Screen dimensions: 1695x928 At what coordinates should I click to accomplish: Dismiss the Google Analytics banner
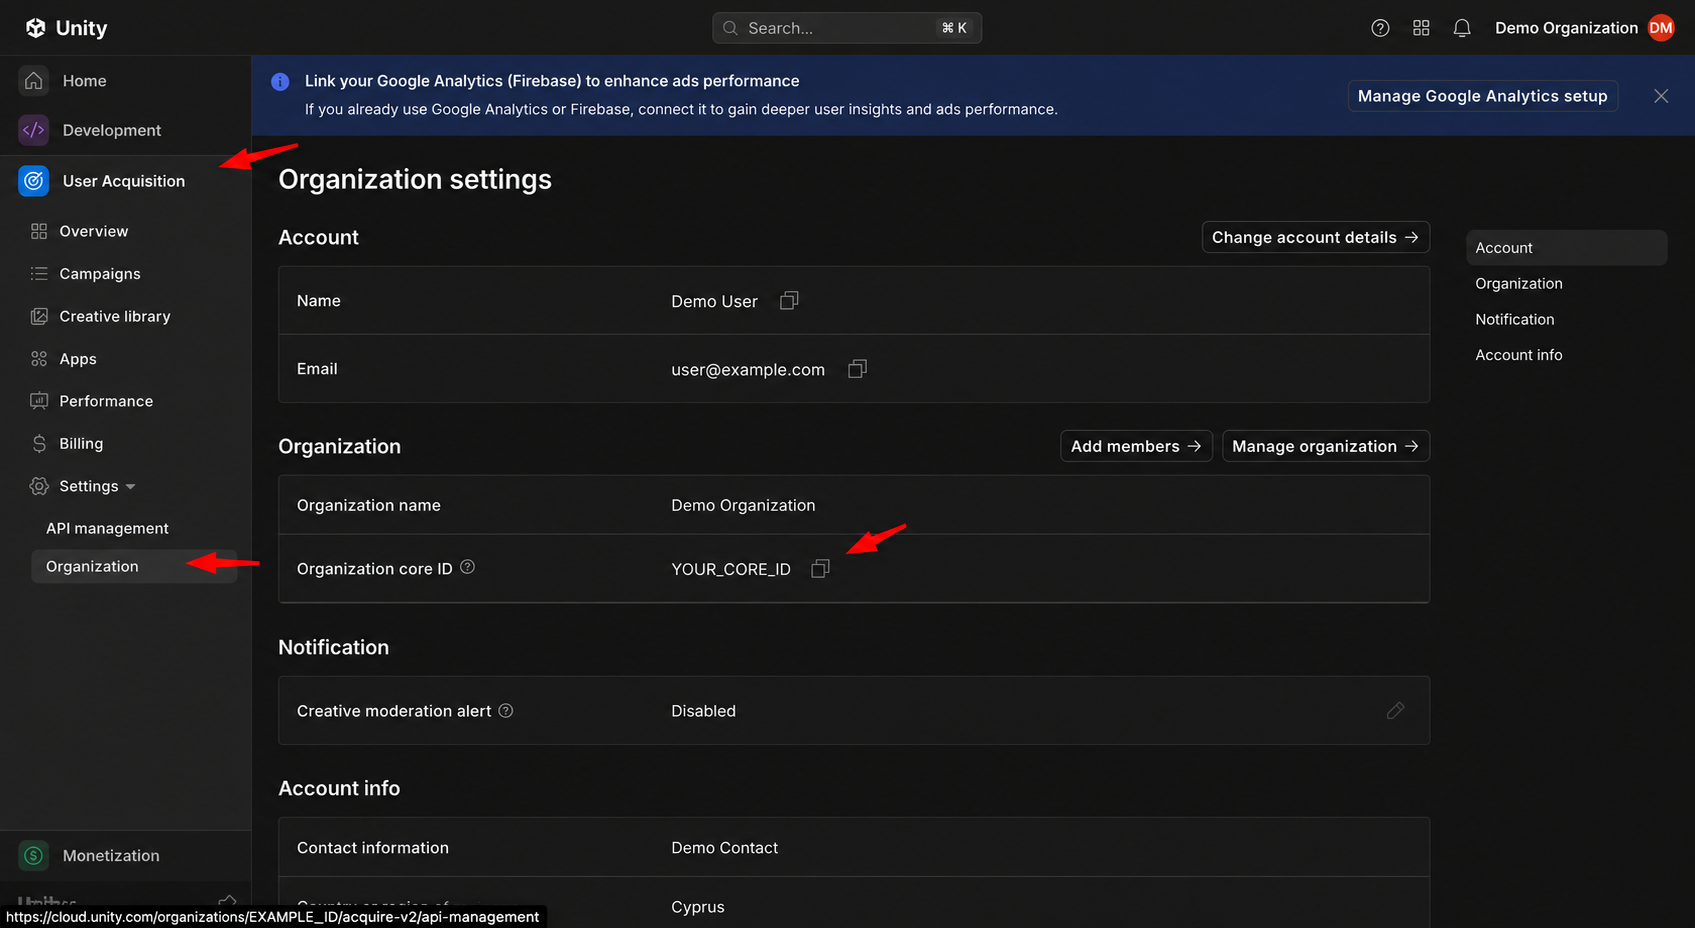(1661, 96)
